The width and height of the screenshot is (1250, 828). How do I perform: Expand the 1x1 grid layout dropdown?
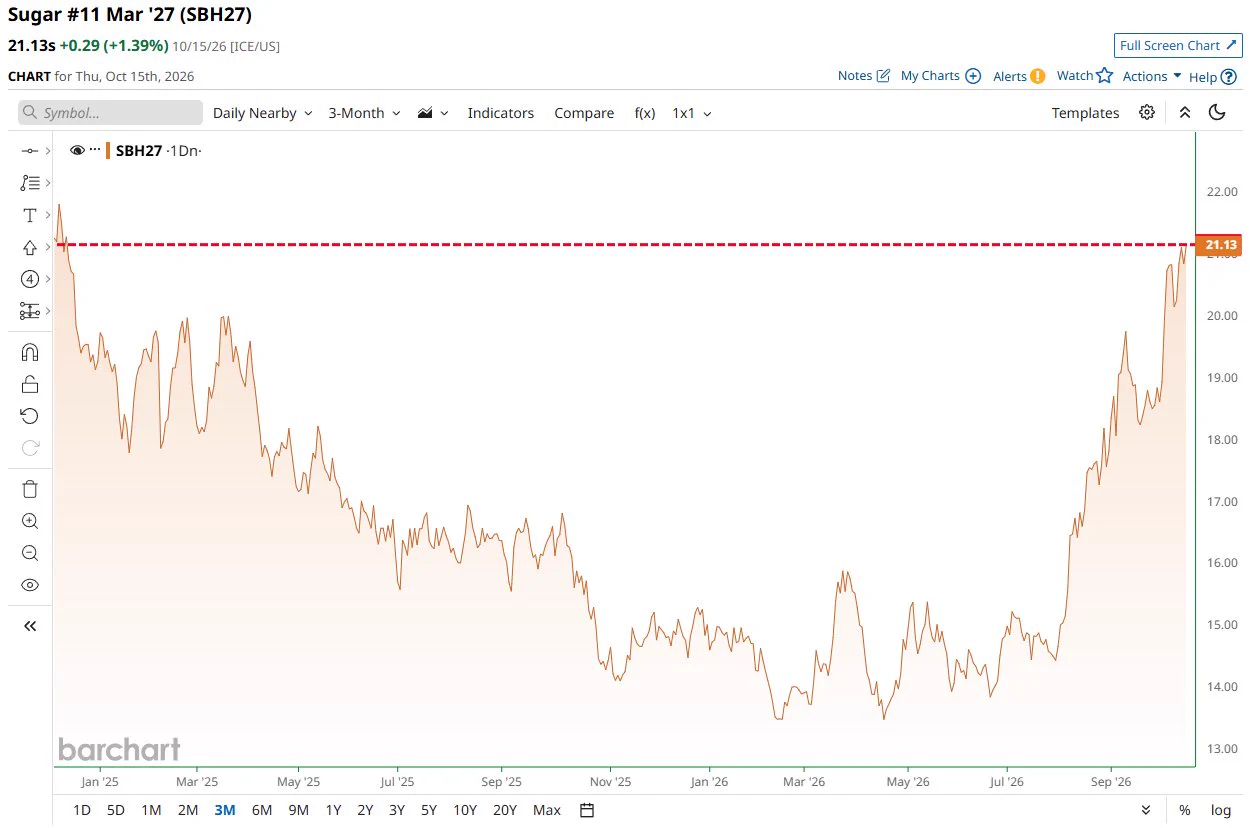692,113
